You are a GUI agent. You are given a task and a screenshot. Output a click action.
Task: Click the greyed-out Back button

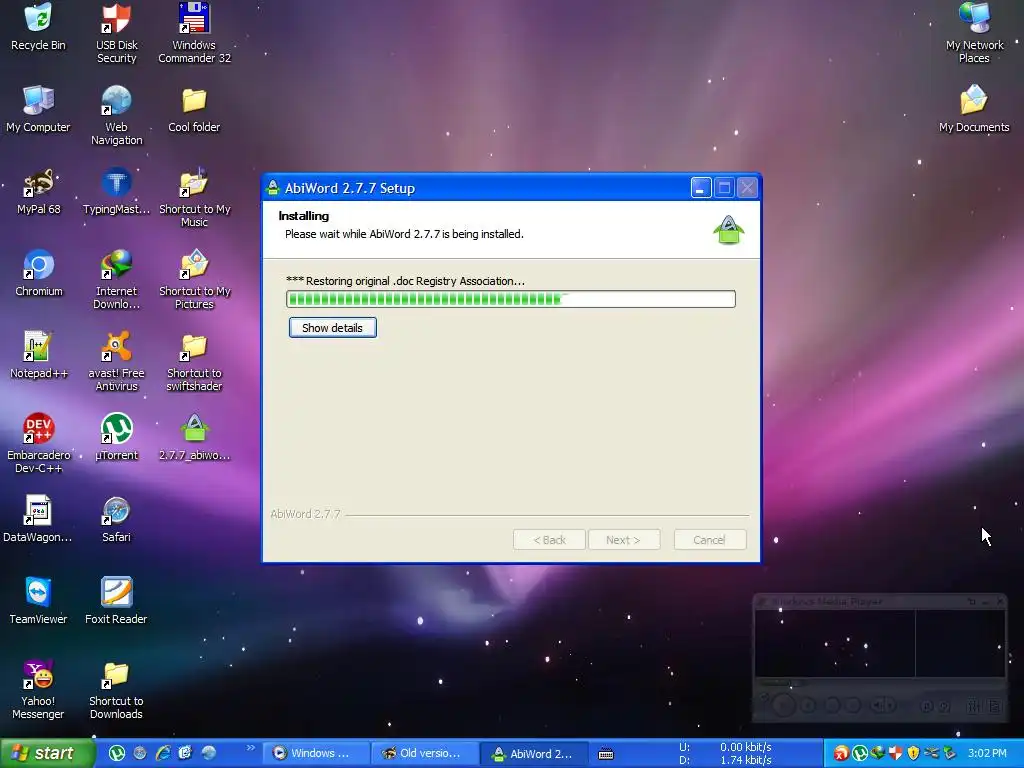(x=549, y=540)
